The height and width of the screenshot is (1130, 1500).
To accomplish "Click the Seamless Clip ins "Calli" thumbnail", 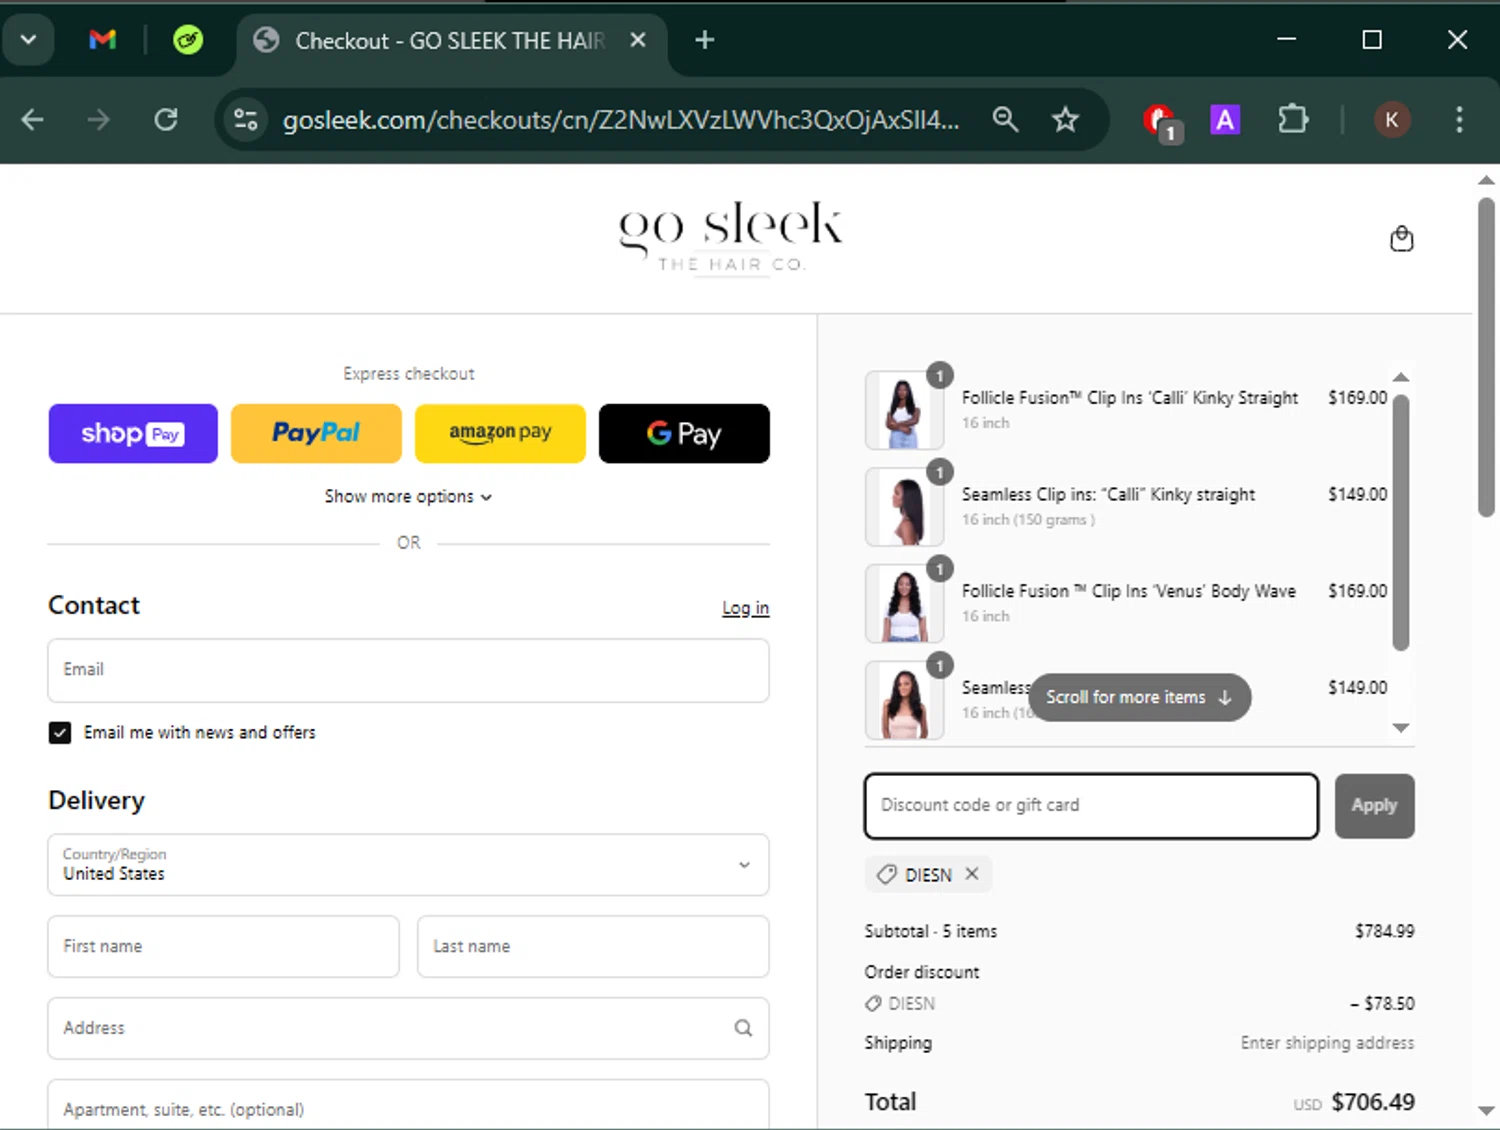I will [x=904, y=507].
